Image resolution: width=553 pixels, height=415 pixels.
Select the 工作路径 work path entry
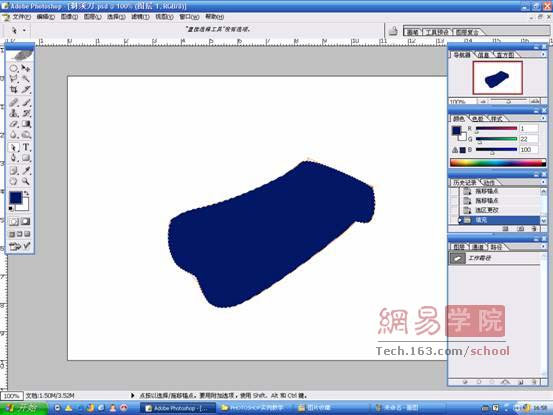(494, 258)
